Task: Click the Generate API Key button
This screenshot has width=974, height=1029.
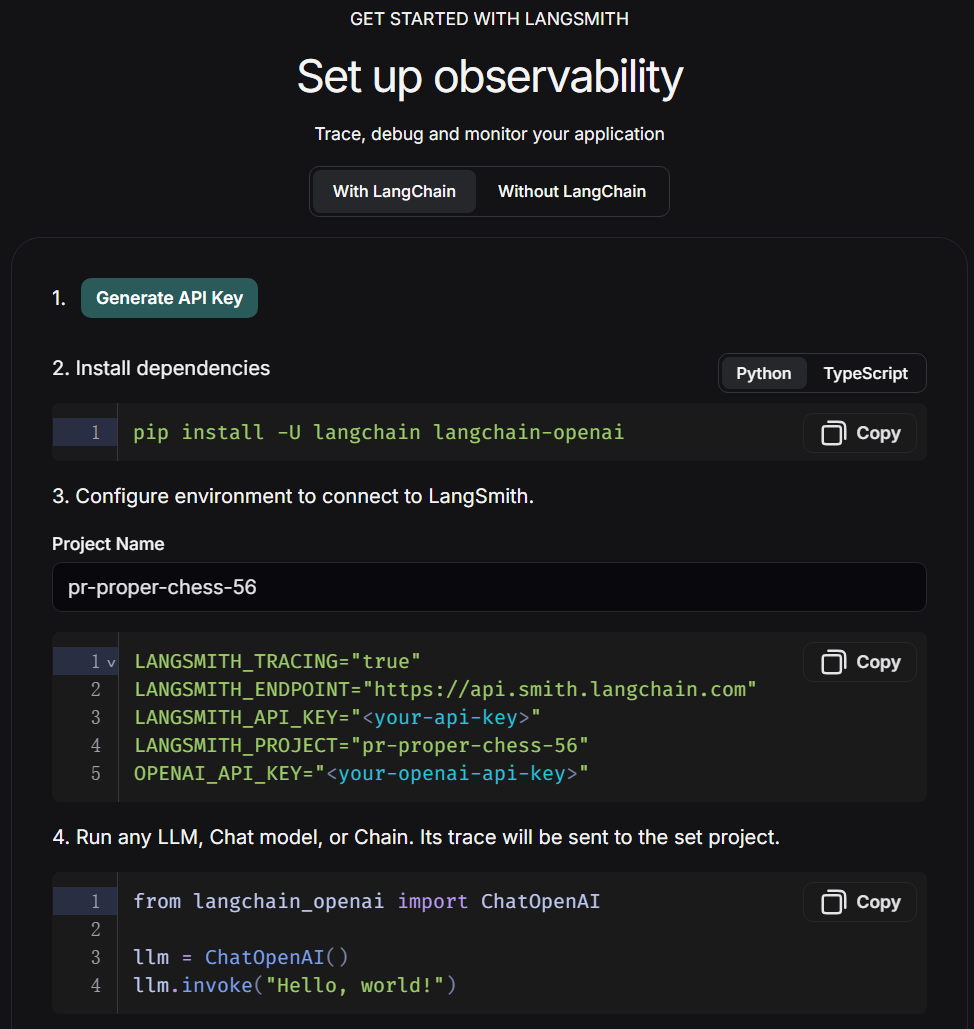Action: tap(169, 298)
